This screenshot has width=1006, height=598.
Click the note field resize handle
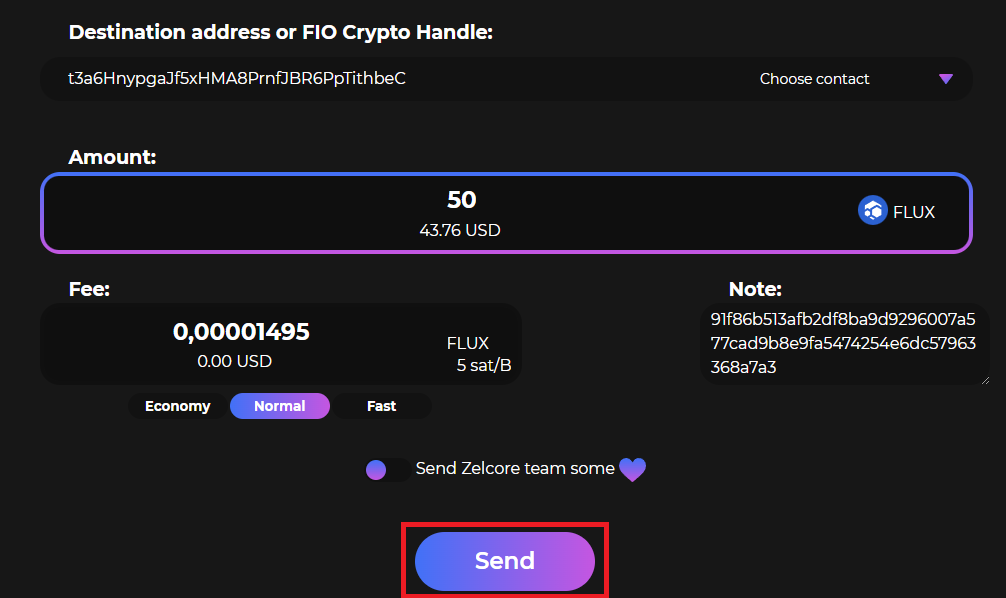tap(985, 380)
